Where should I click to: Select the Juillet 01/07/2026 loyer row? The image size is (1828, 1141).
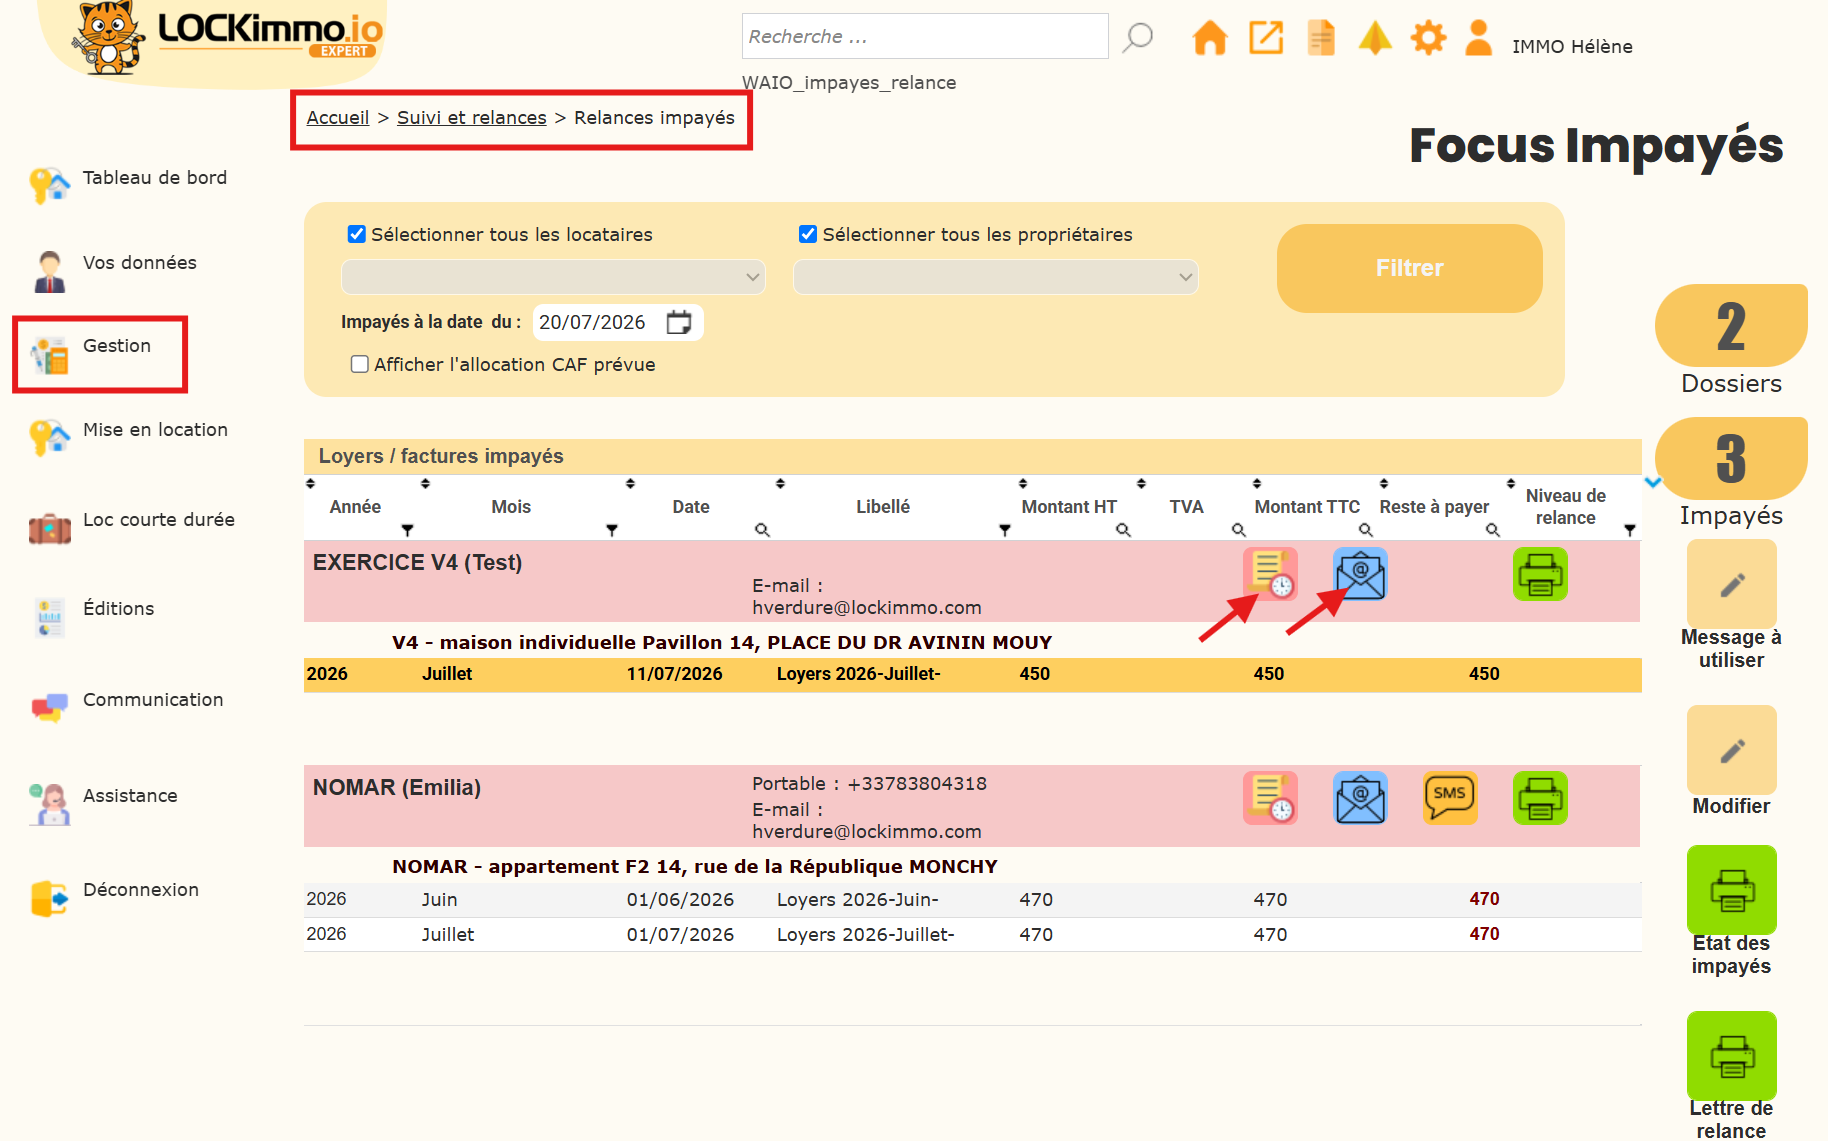[972, 934]
